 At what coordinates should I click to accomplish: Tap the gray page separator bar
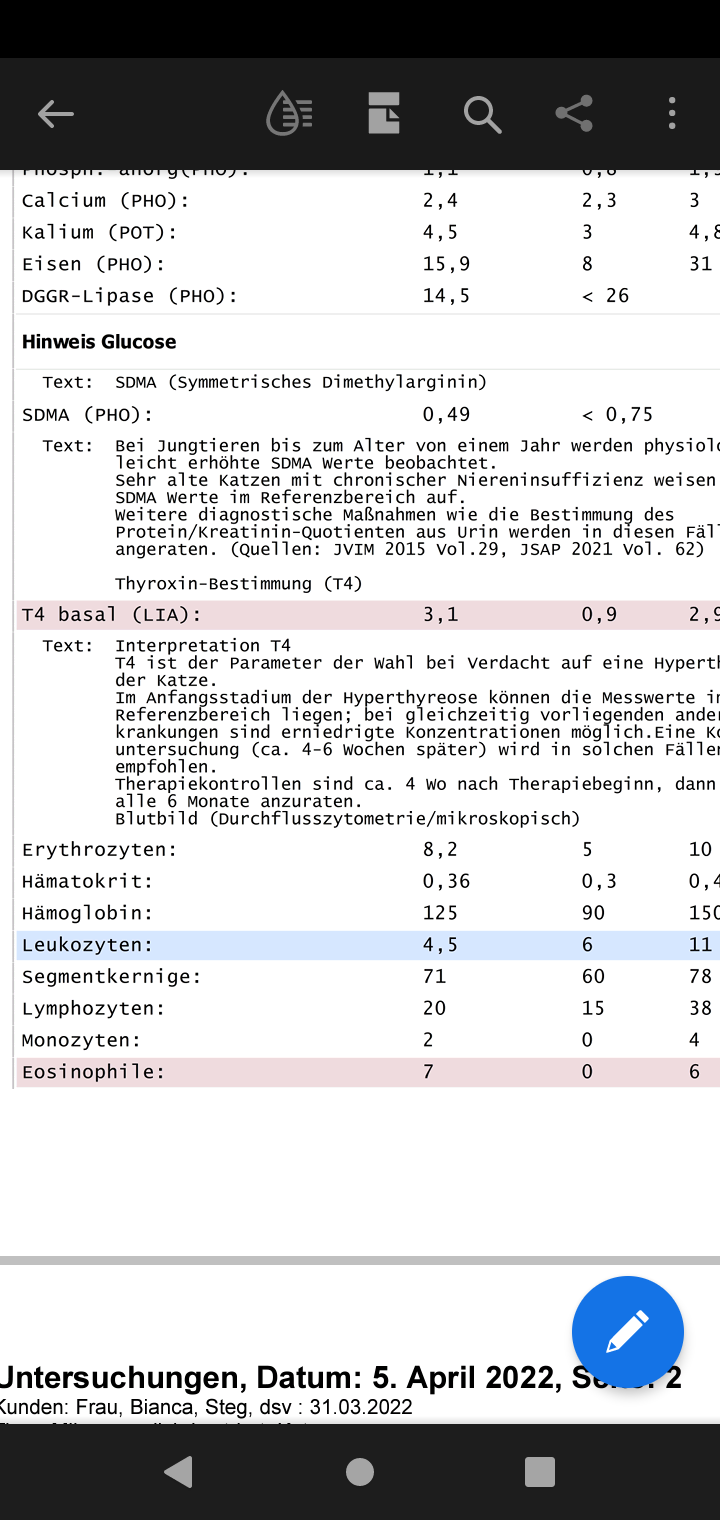[360, 1260]
